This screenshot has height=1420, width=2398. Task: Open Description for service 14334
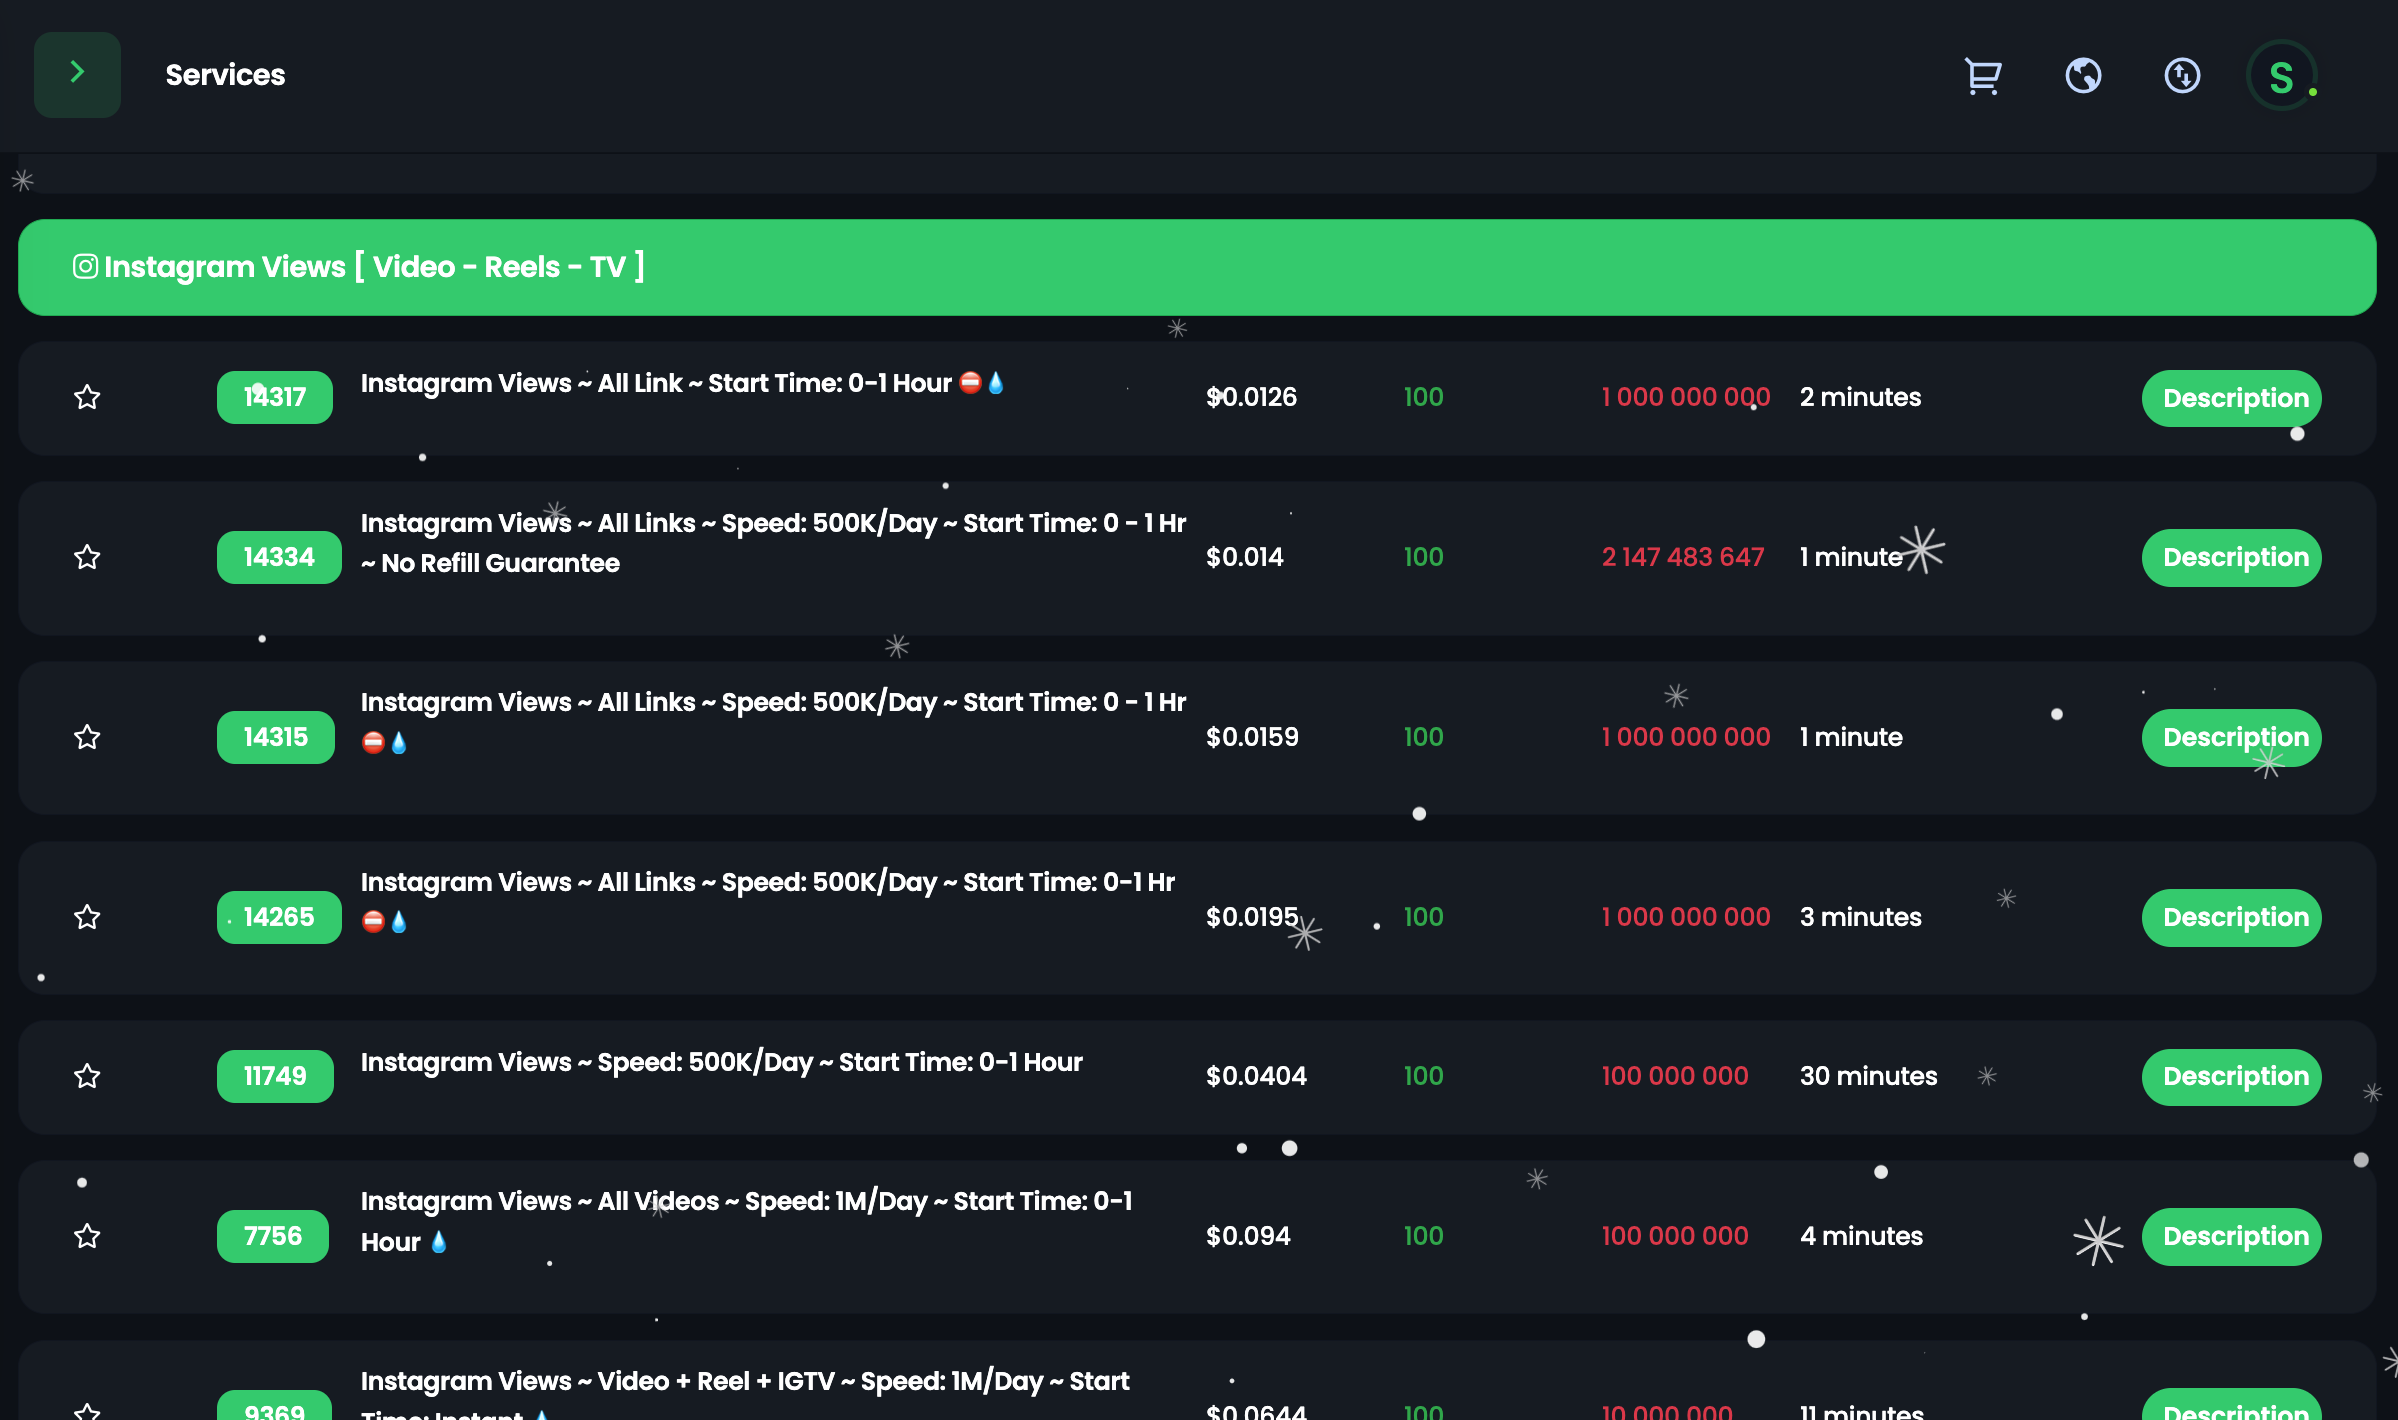click(x=2232, y=557)
